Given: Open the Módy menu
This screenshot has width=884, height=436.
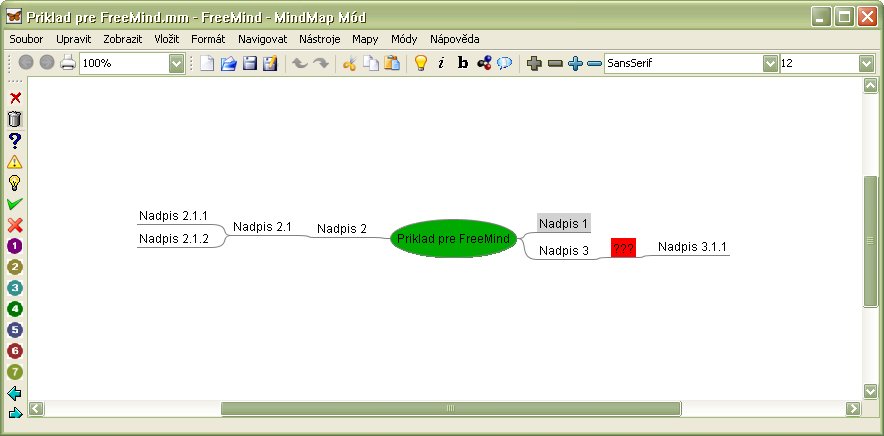Looking at the screenshot, I should pyautogui.click(x=404, y=39).
